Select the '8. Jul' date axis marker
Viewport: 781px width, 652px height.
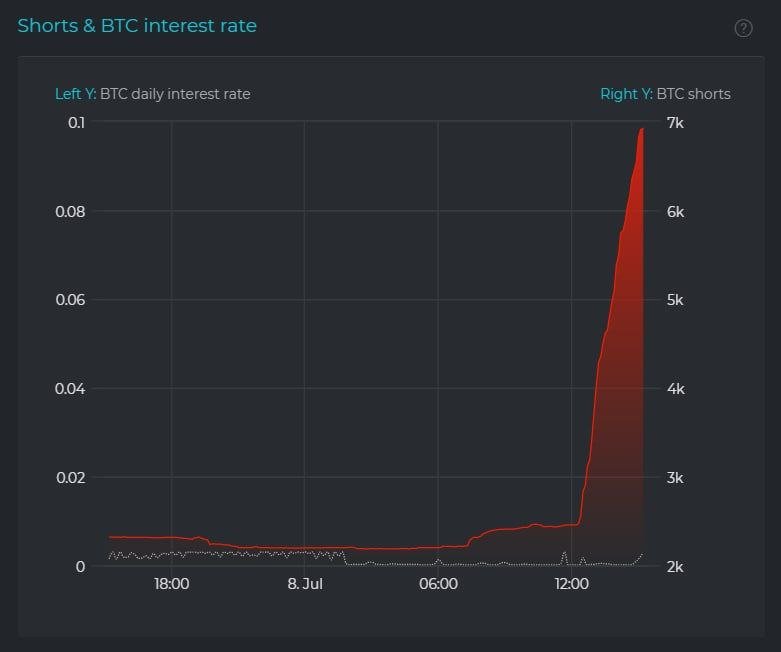coord(305,584)
